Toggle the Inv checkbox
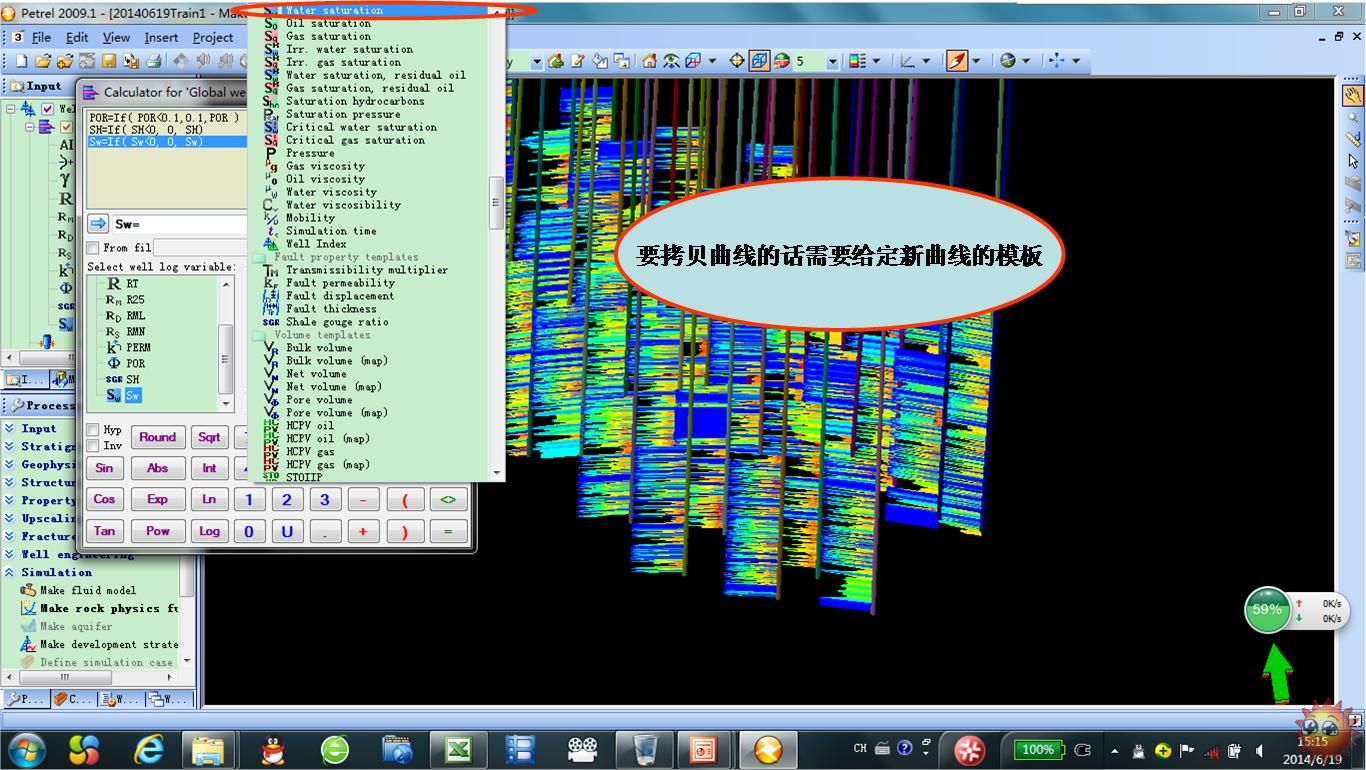 [93, 446]
